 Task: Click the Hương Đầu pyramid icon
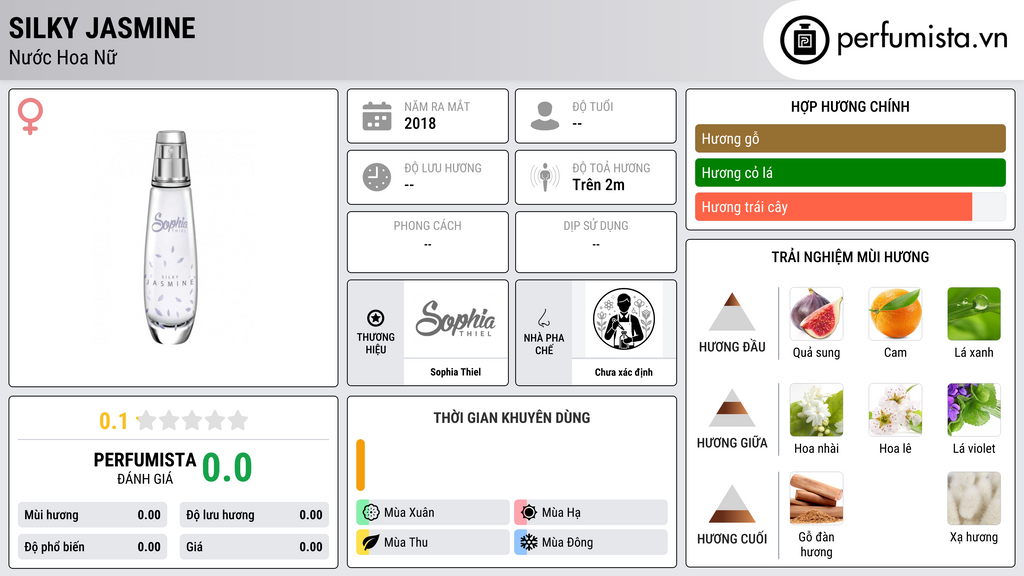pos(732,312)
